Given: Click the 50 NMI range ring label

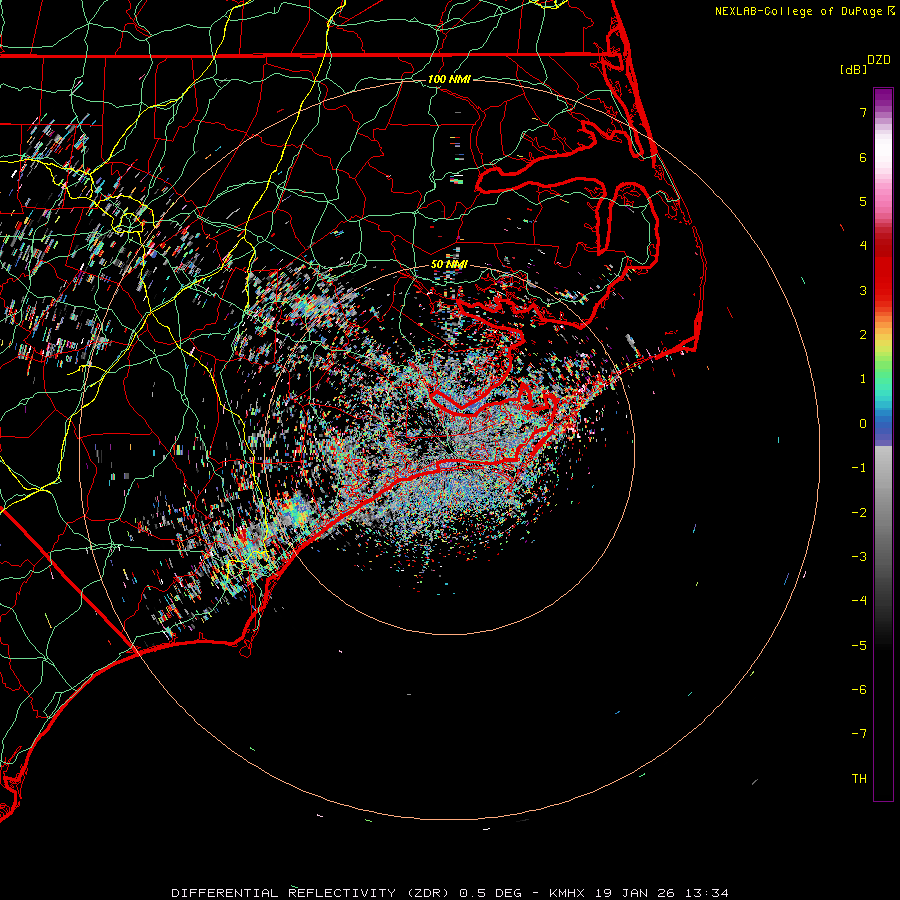Looking at the screenshot, I should click(x=449, y=264).
